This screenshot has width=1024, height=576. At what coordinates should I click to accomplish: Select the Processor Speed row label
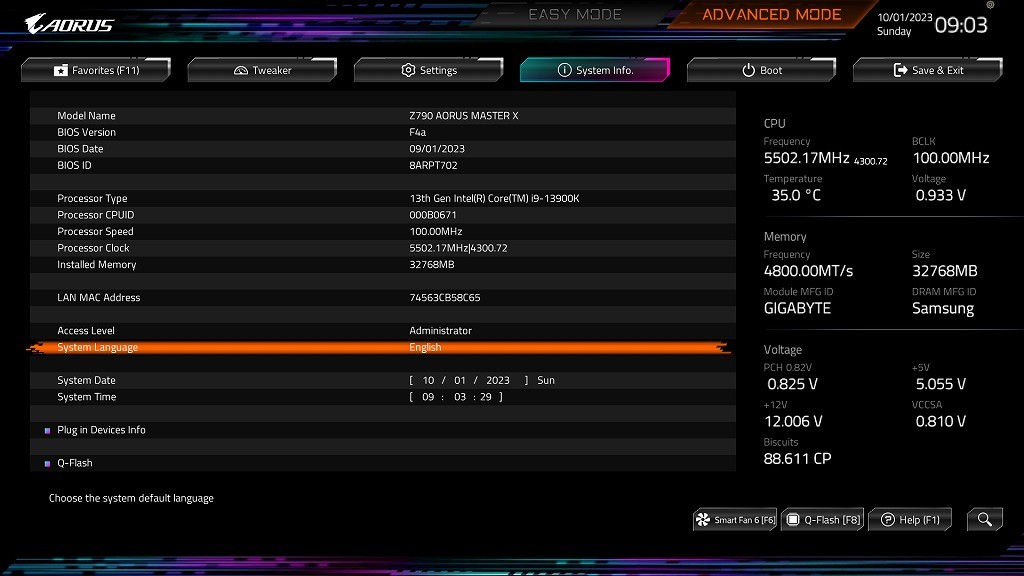(x=95, y=231)
